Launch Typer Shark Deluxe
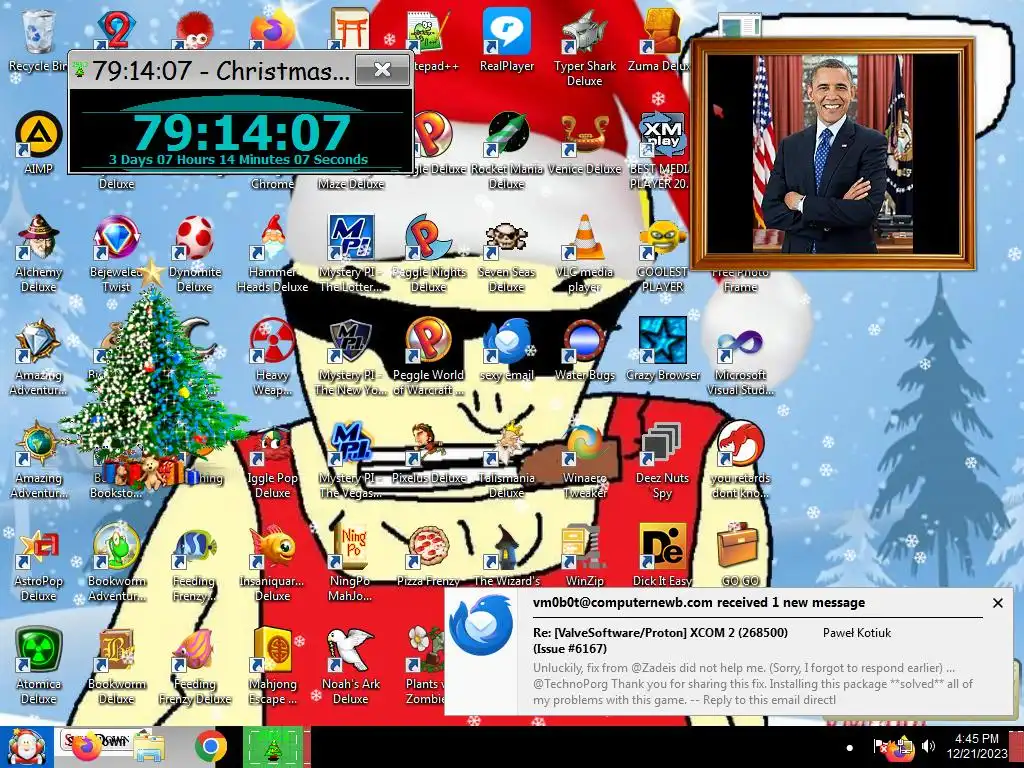1024x768 pixels. 584,49
